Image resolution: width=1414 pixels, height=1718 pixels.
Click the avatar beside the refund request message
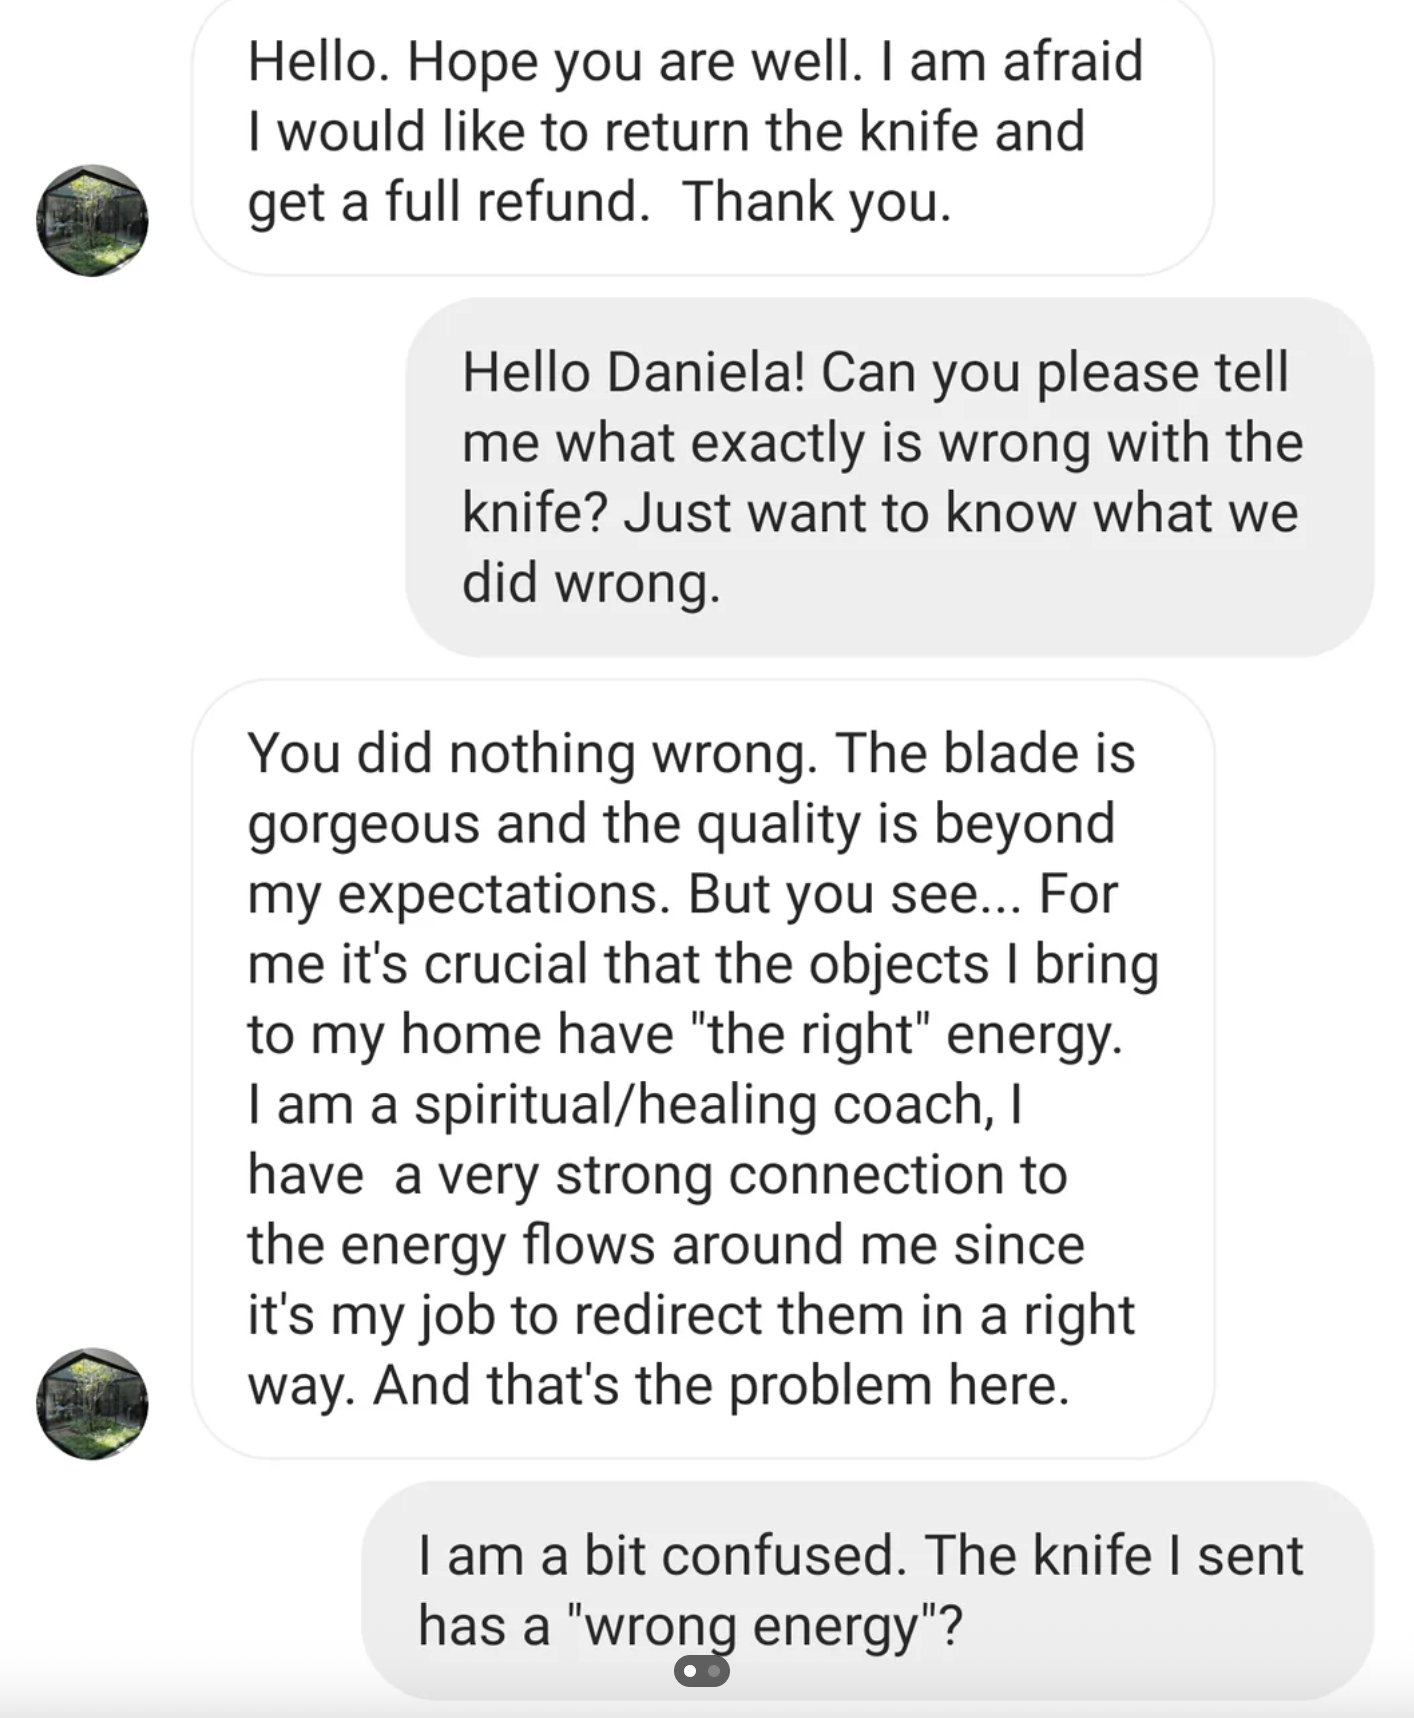click(92, 221)
